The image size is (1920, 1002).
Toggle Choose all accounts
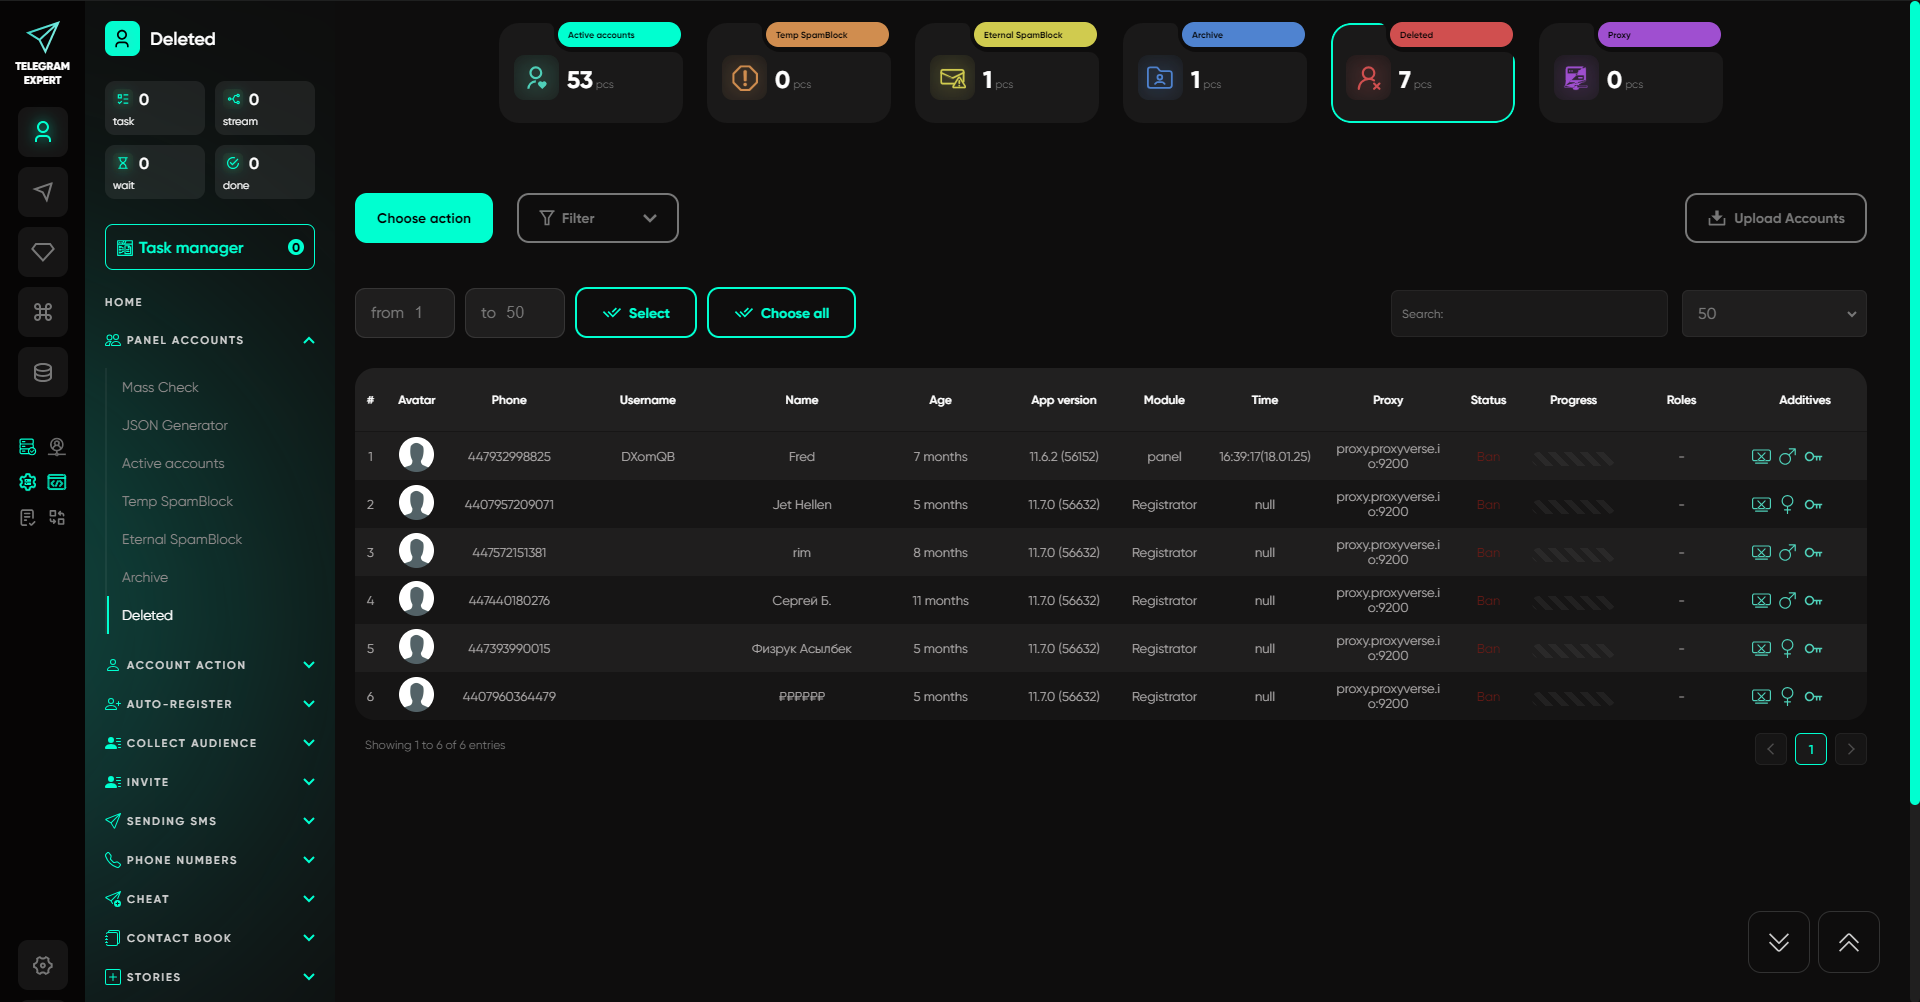click(781, 313)
